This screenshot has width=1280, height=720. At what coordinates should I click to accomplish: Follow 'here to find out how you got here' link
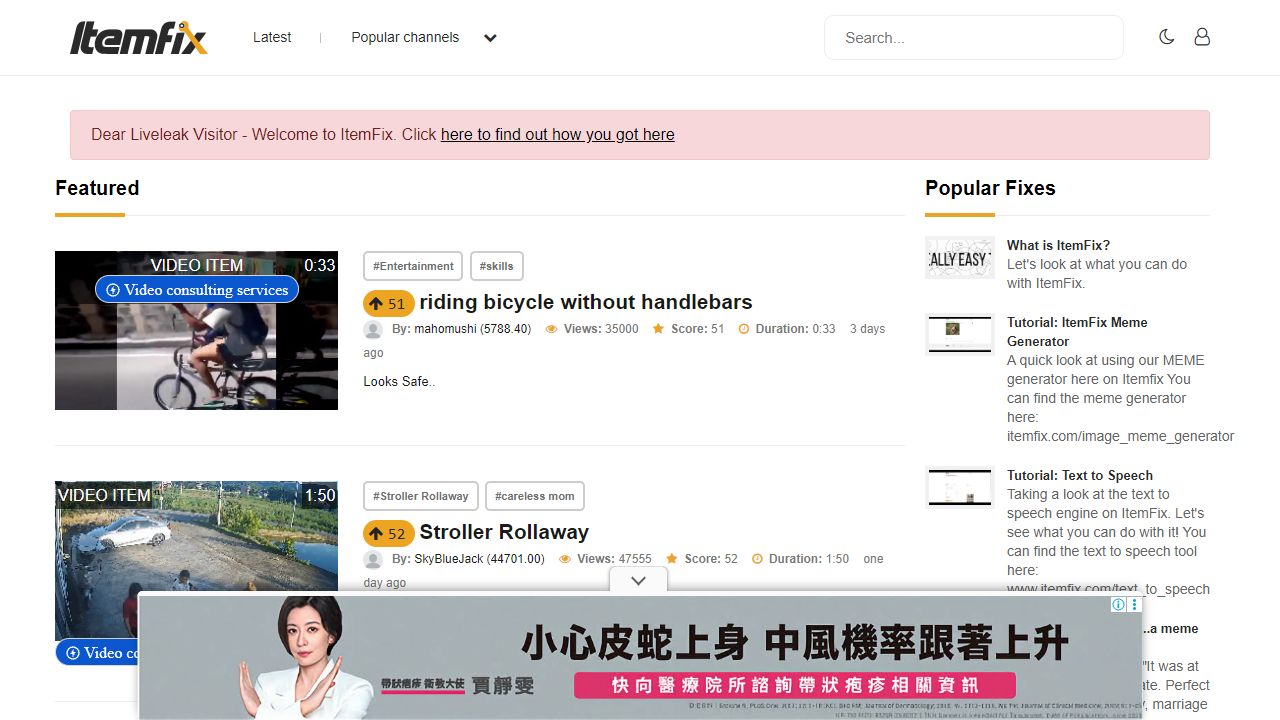pos(557,134)
